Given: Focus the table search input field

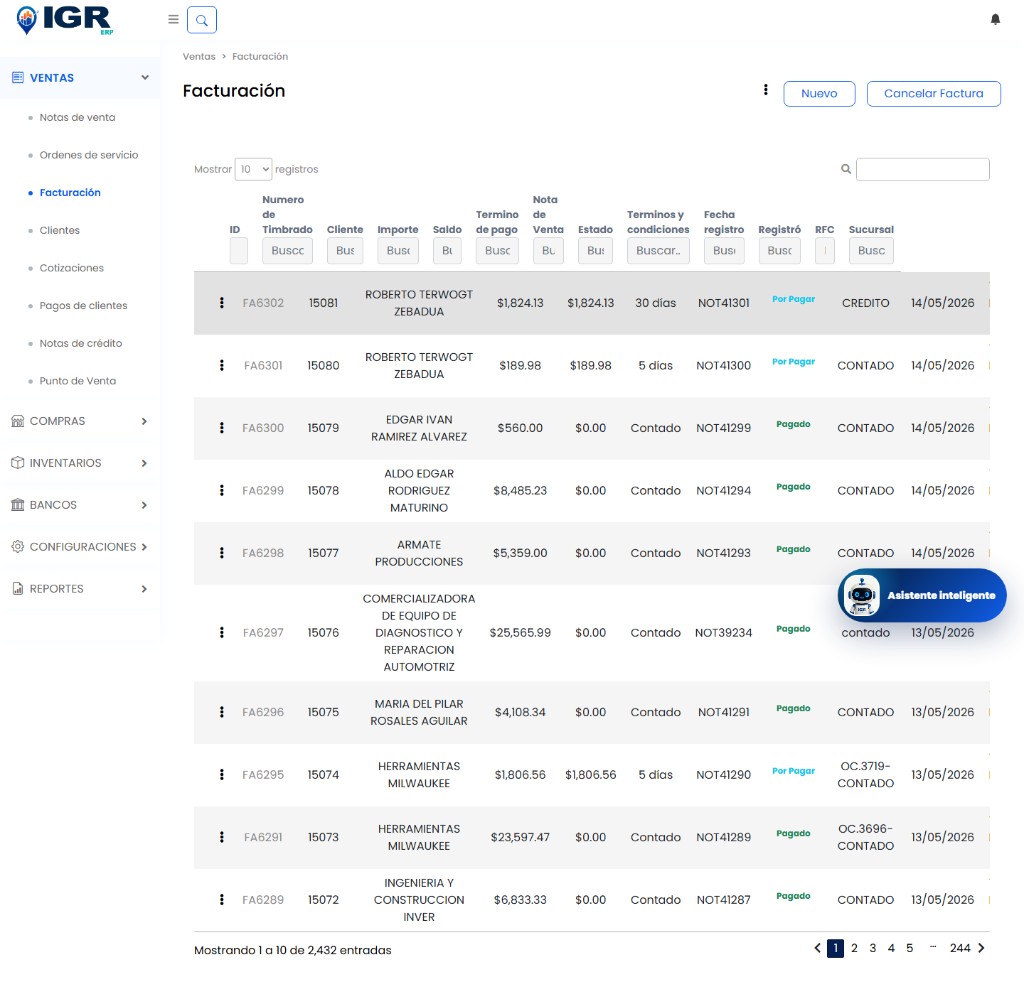Looking at the screenshot, I should pyautogui.click(x=922, y=169).
